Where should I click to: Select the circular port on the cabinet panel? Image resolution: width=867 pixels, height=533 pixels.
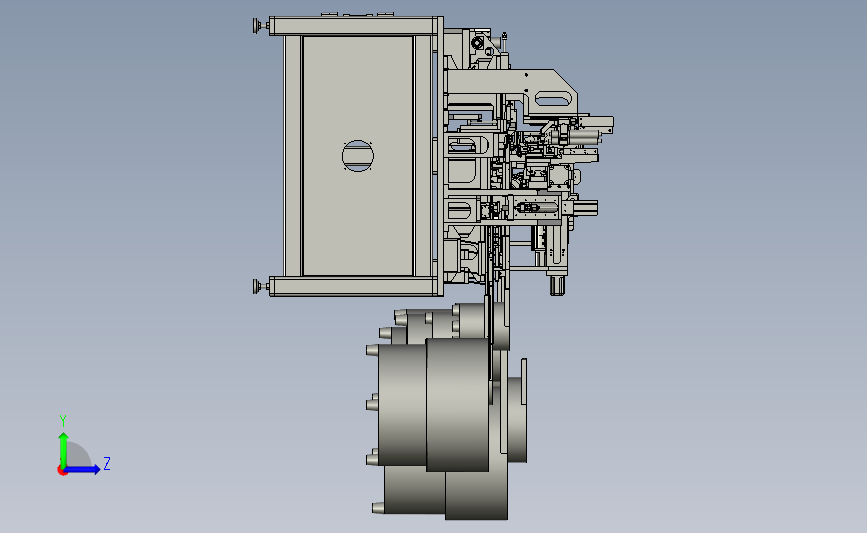pos(358,156)
